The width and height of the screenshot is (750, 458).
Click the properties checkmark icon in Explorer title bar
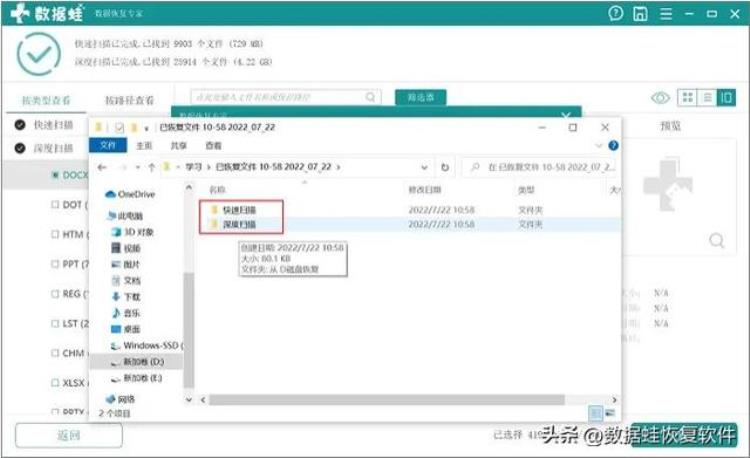pos(119,127)
